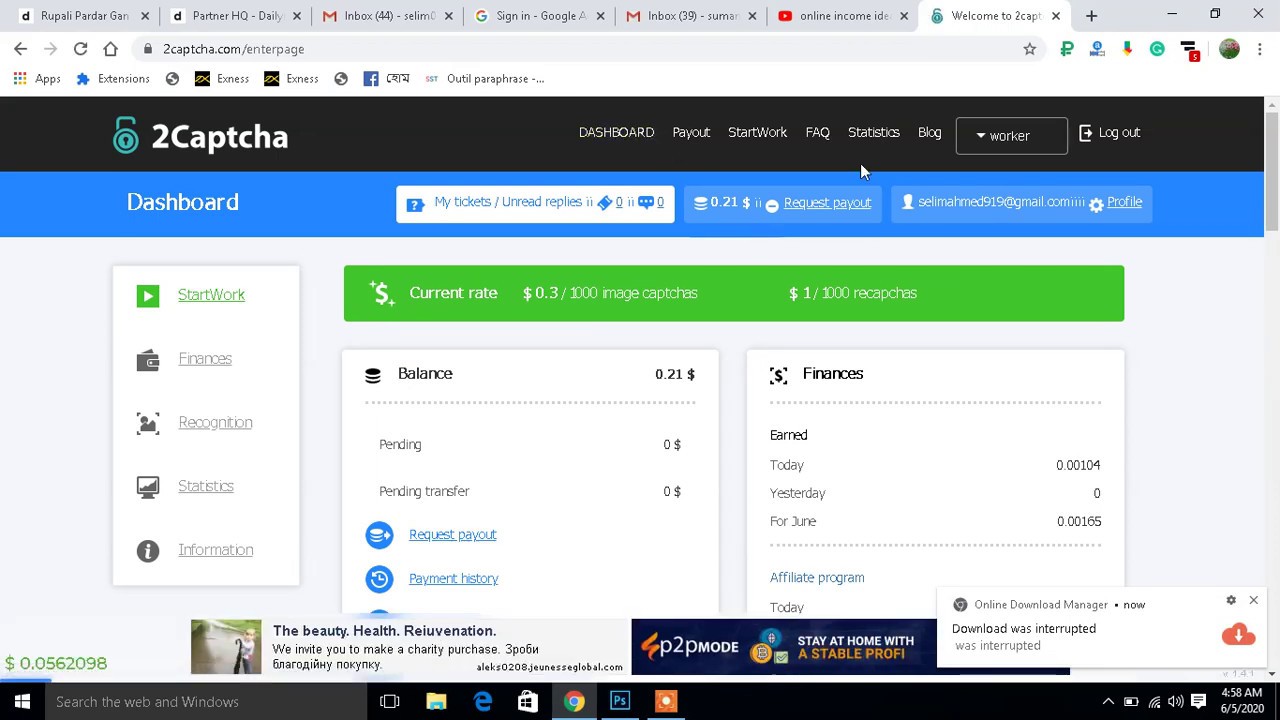
Task: Click the red cloud download icon in notification
Action: pos(1238,635)
